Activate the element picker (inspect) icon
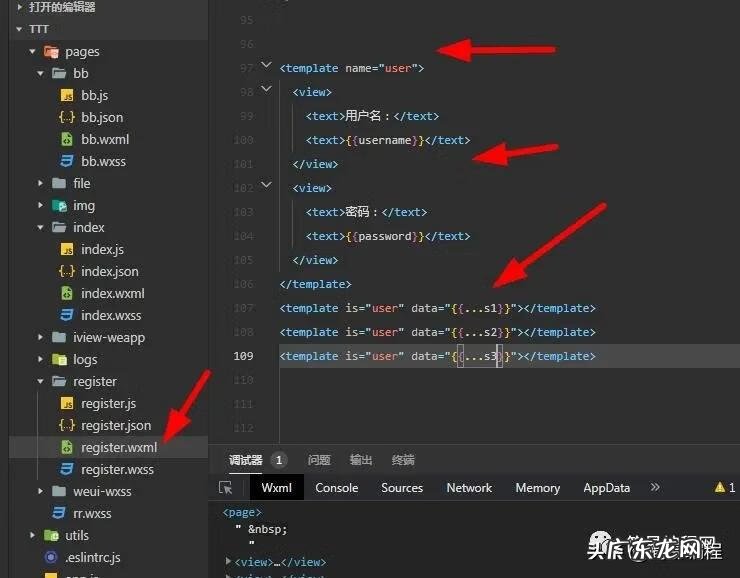This screenshot has height=578, width=740. (x=226, y=488)
